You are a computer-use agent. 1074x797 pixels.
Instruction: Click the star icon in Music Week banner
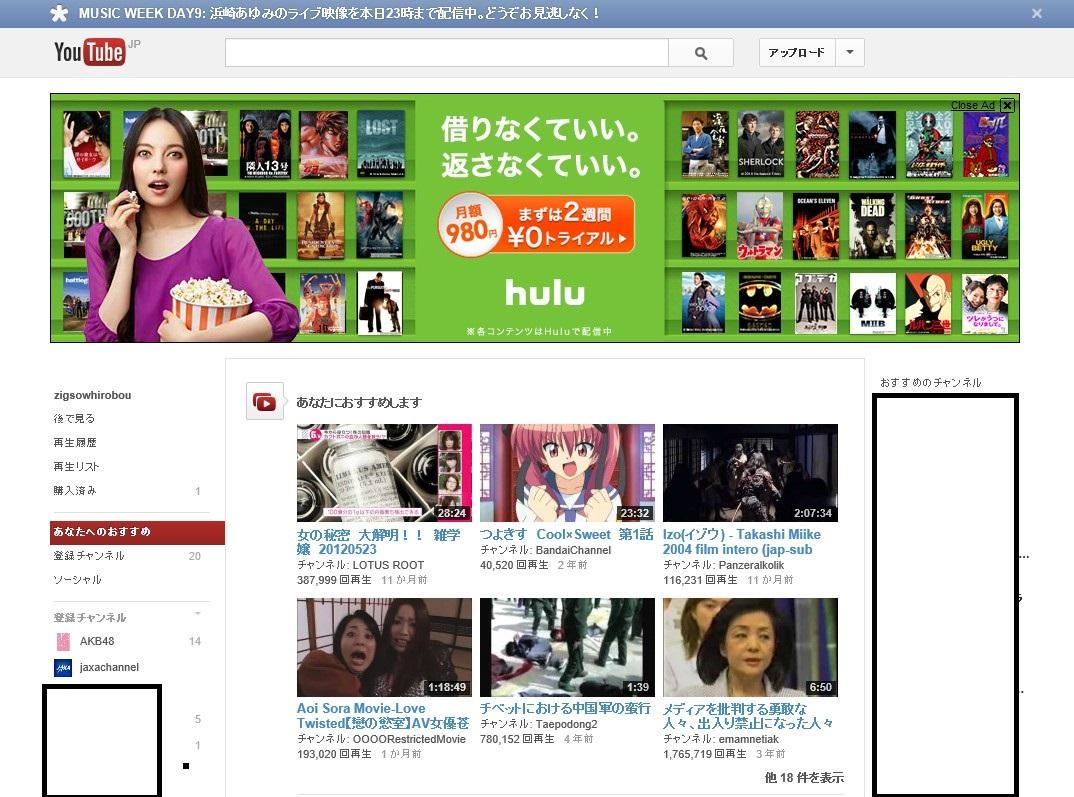pos(60,13)
